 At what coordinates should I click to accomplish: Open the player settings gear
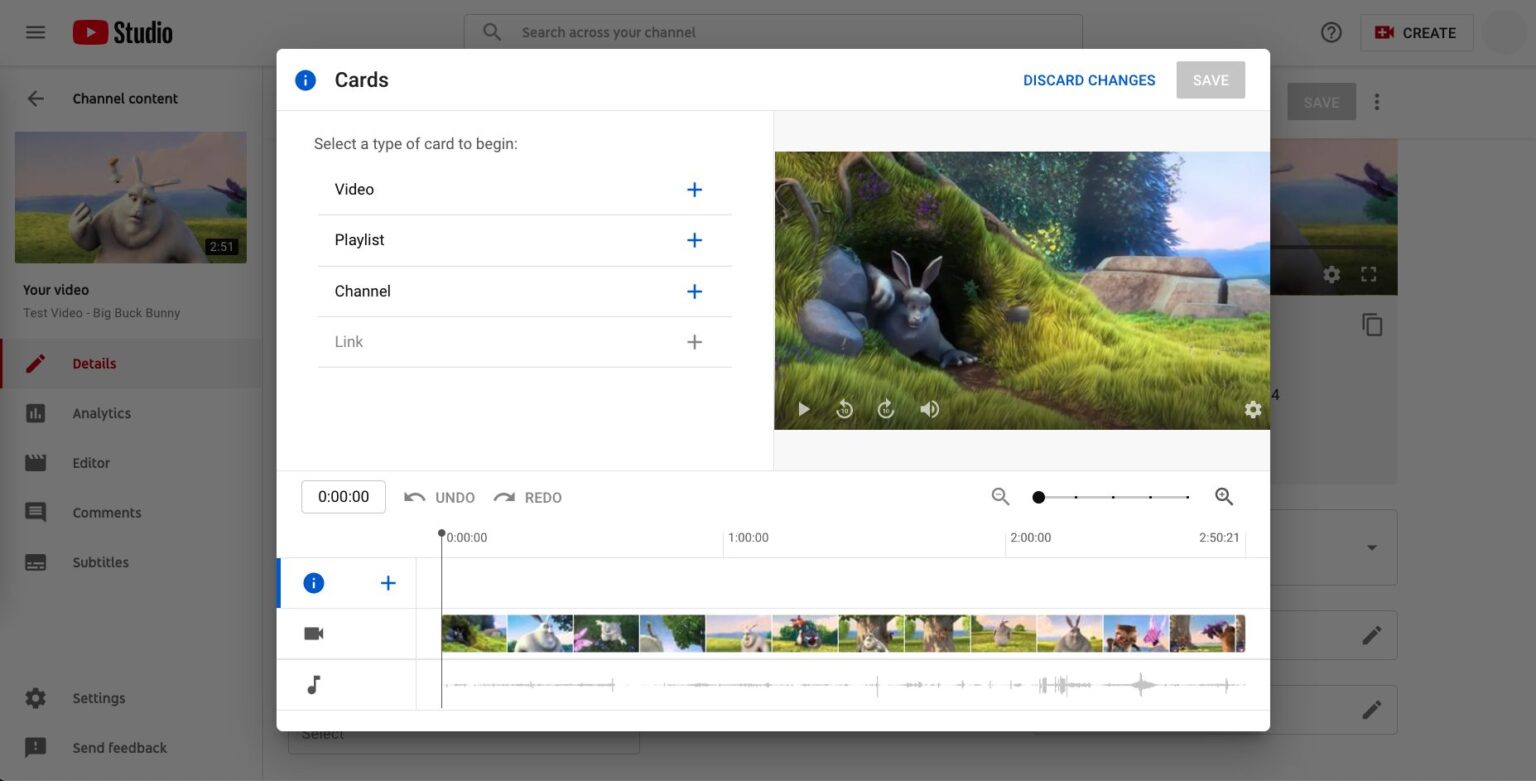(x=1253, y=409)
